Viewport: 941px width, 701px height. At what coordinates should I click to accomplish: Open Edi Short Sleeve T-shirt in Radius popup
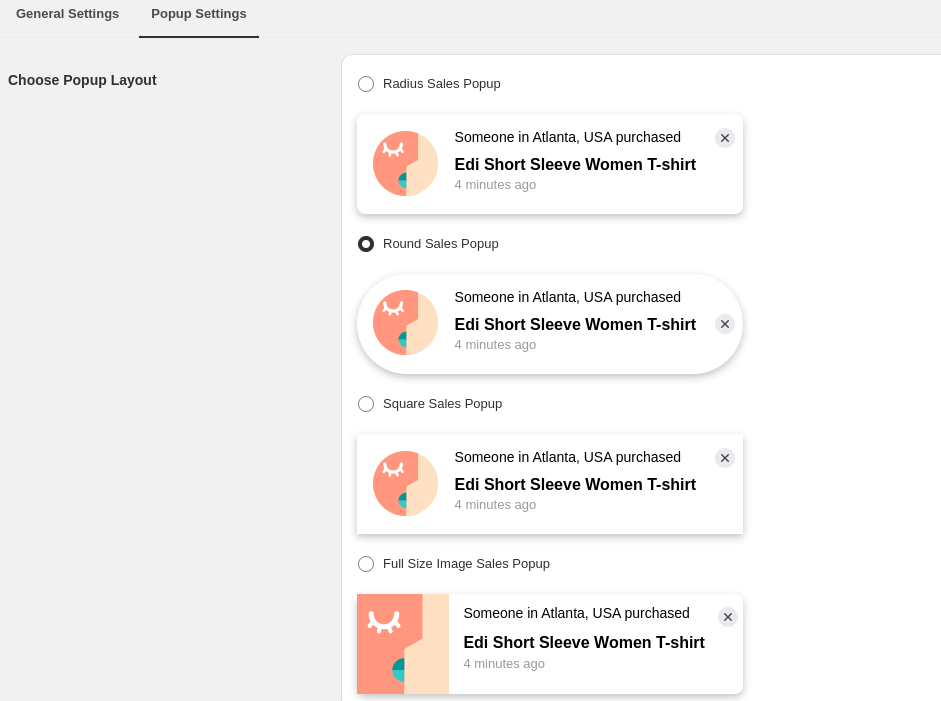coord(575,164)
